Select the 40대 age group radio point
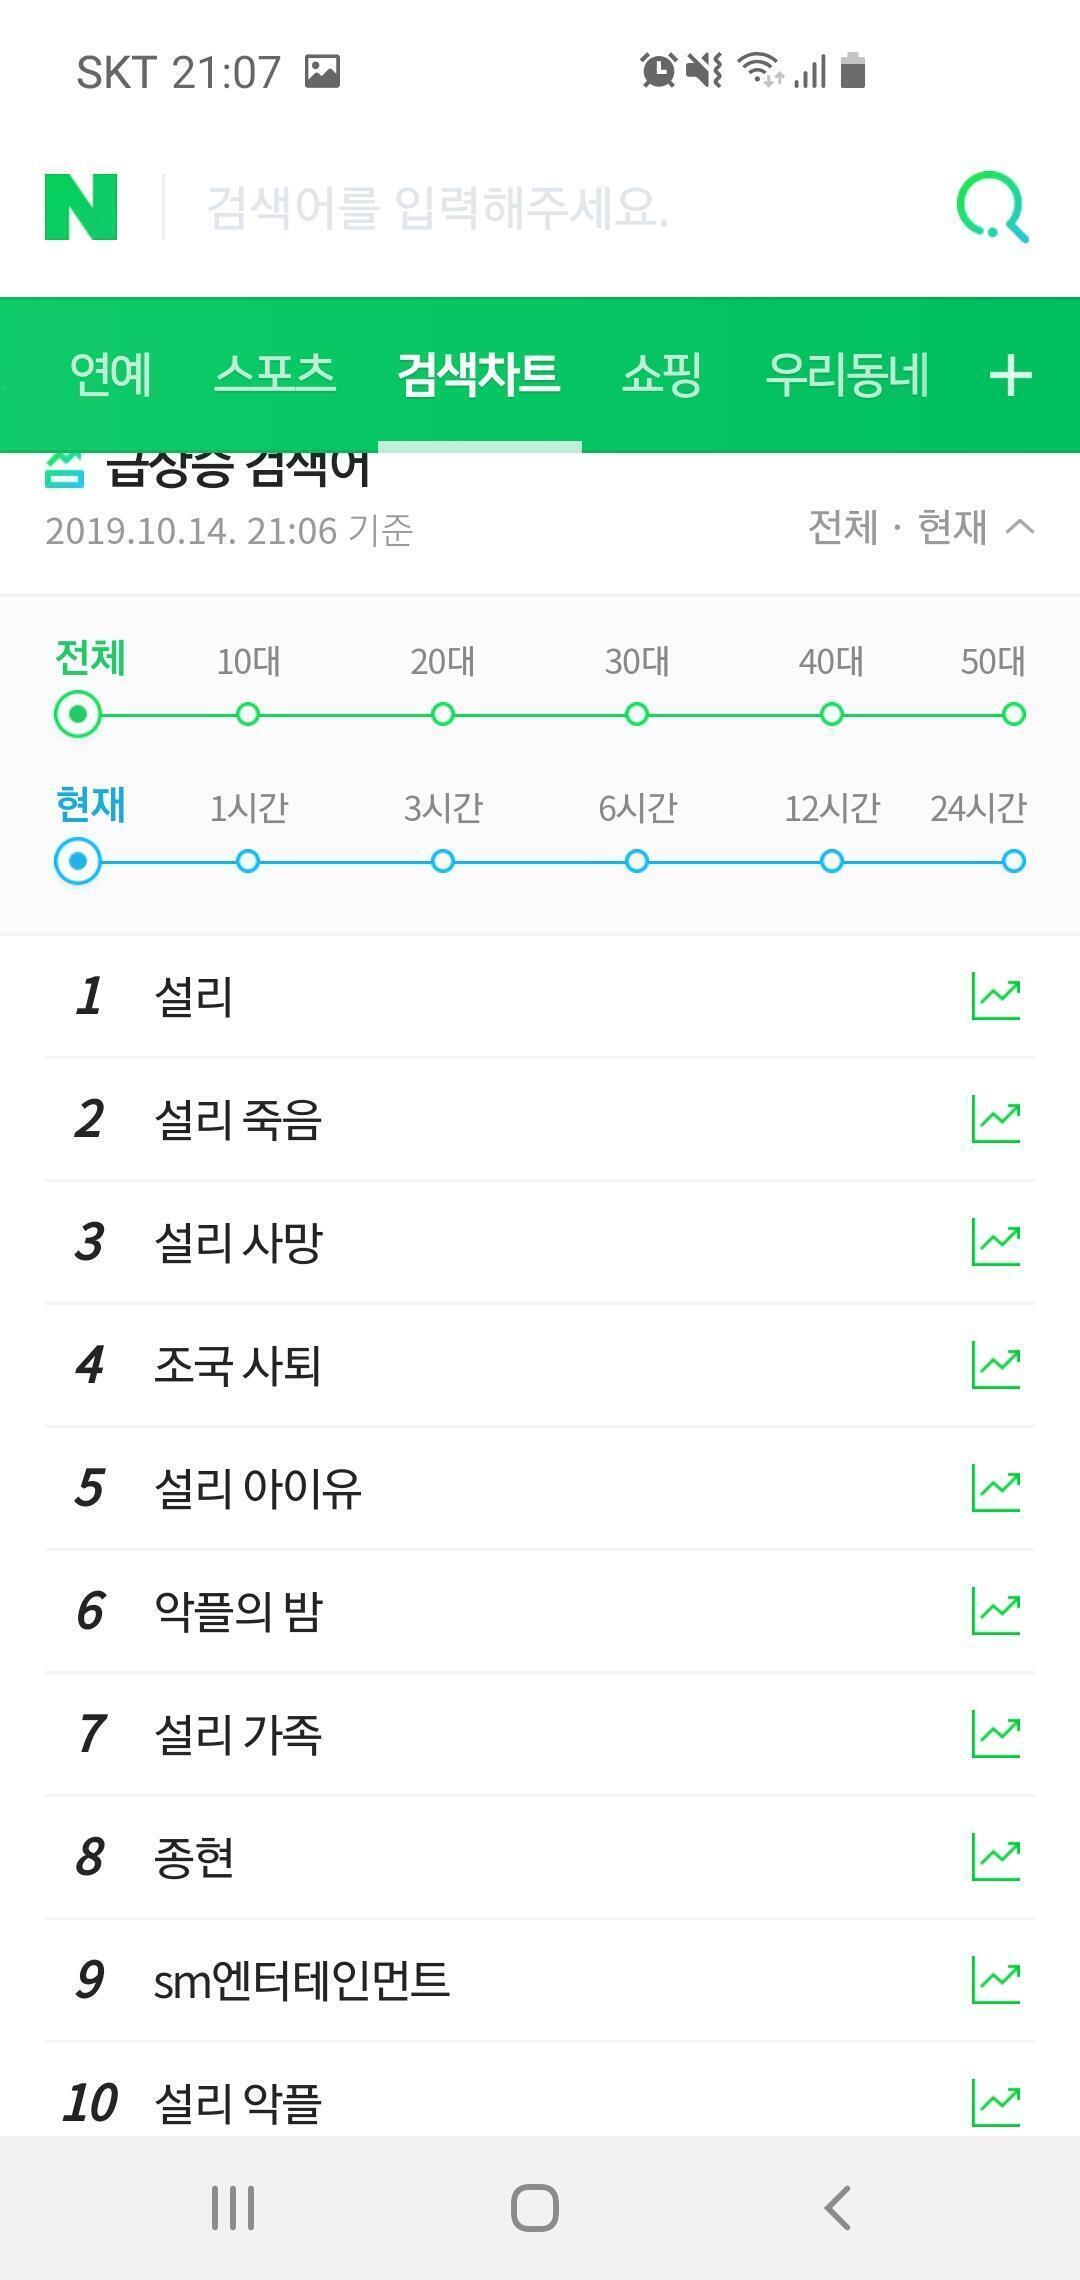 coord(831,714)
